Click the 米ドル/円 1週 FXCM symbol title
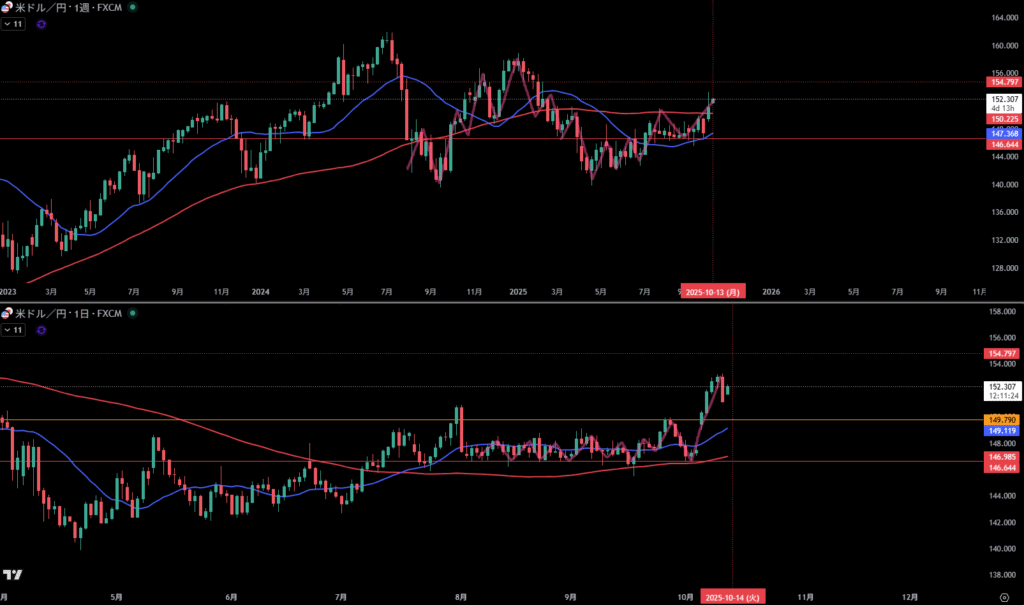Screen dimensions: 1024x605 click(x=68, y=7)
